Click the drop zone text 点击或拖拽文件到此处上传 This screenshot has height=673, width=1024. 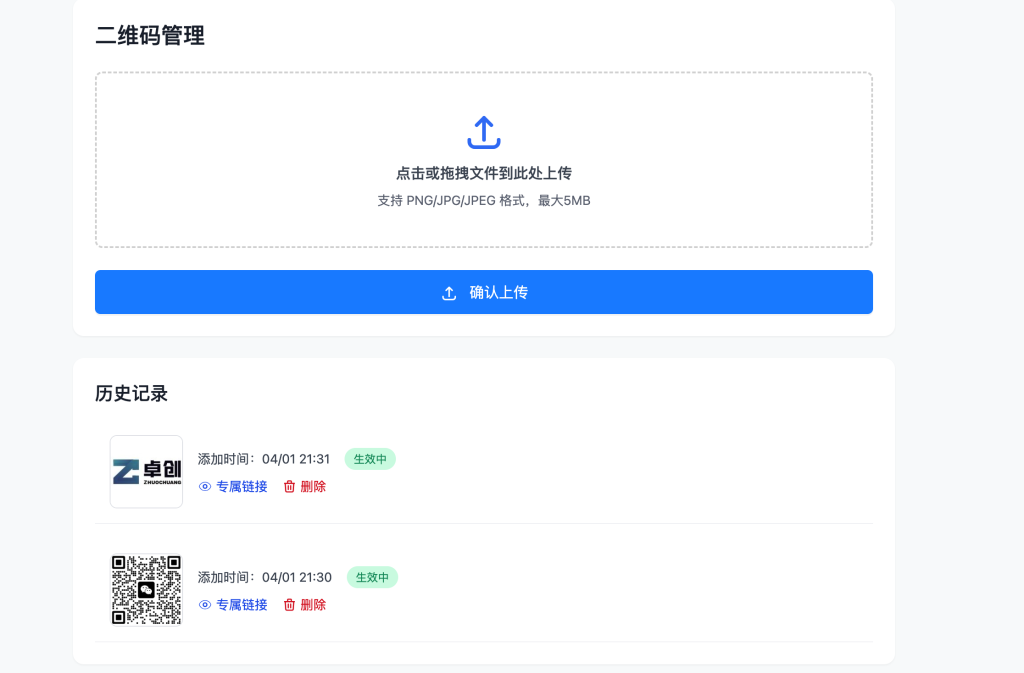[x=484, y=173]
